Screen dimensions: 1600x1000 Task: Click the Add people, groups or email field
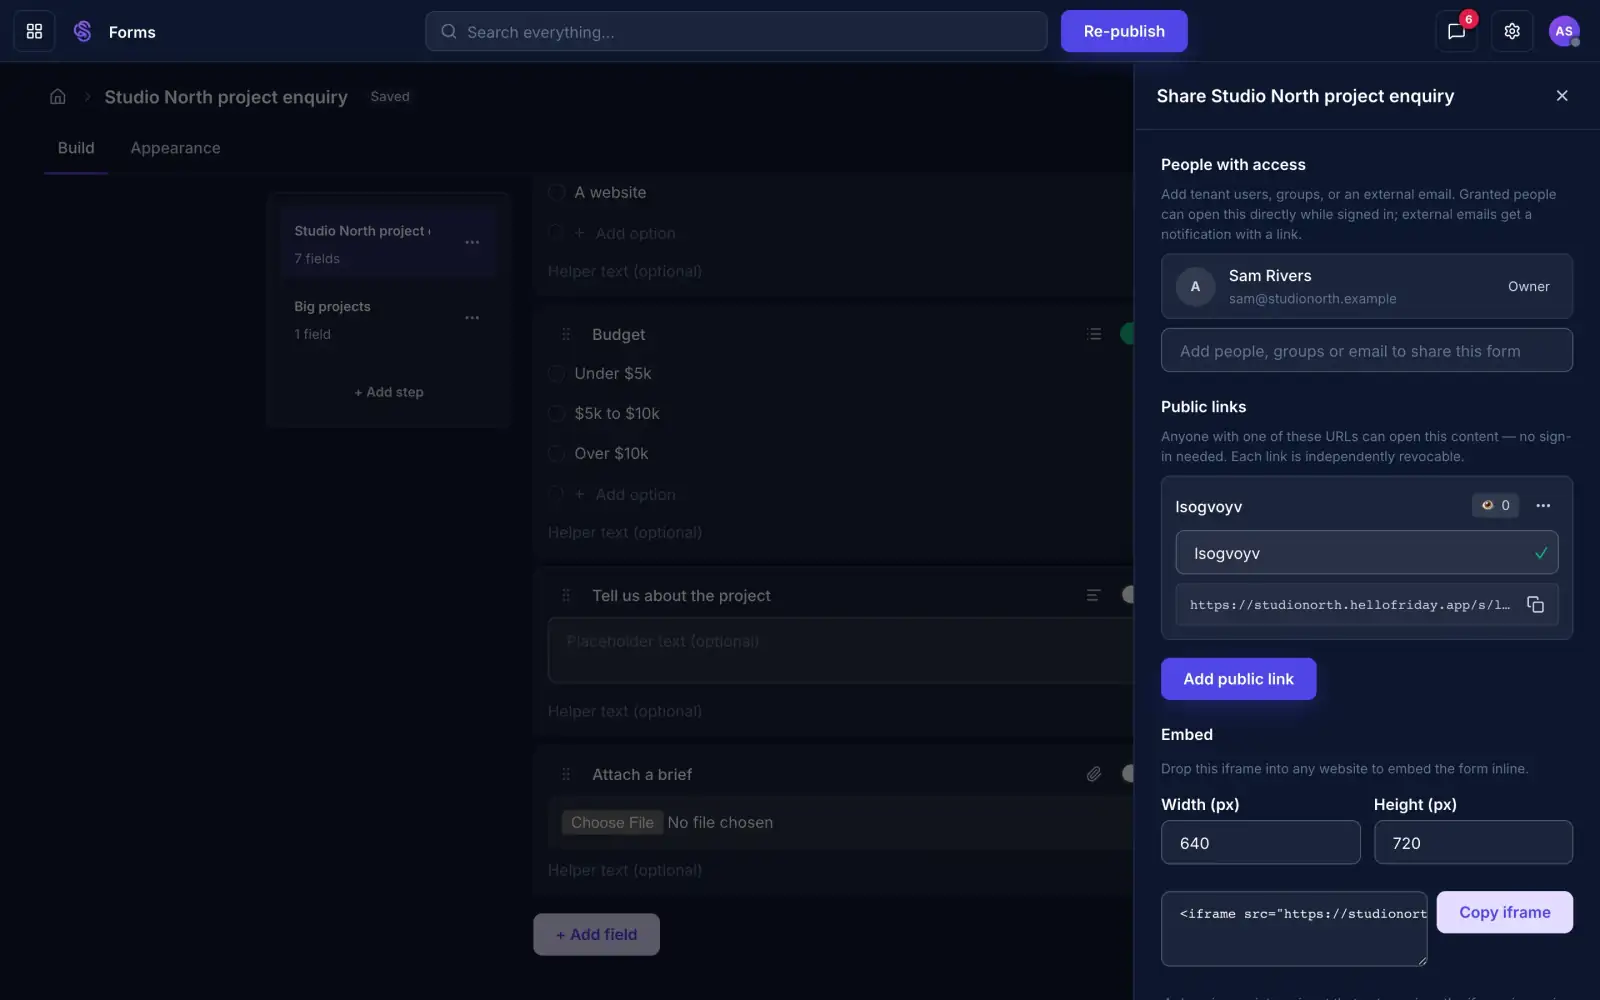[1366, 350]
